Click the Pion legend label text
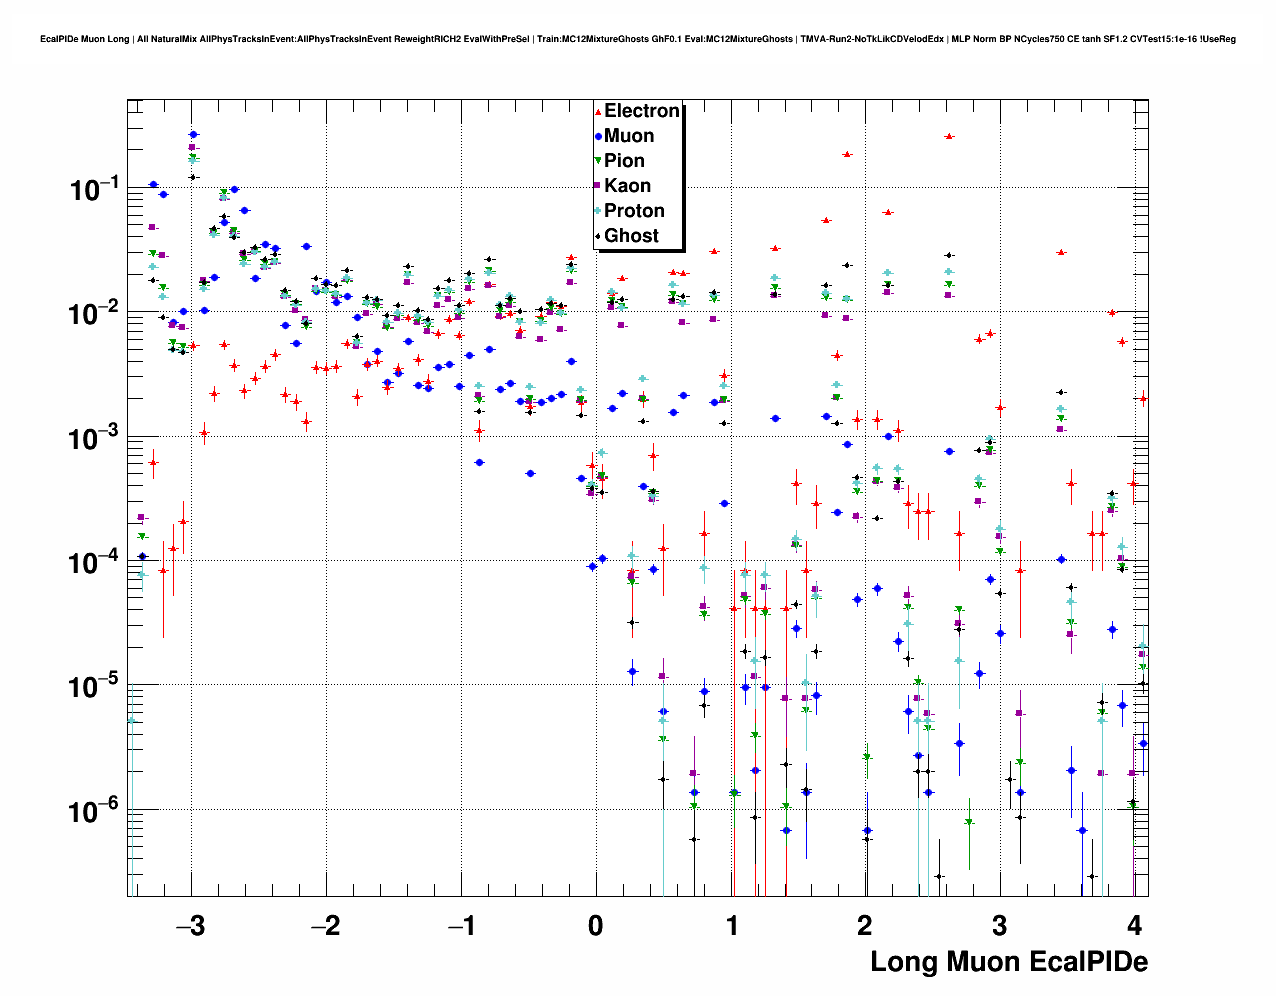Image resolution: width=1276 pixels, height=996 pixels. click(x=624, y=161)
